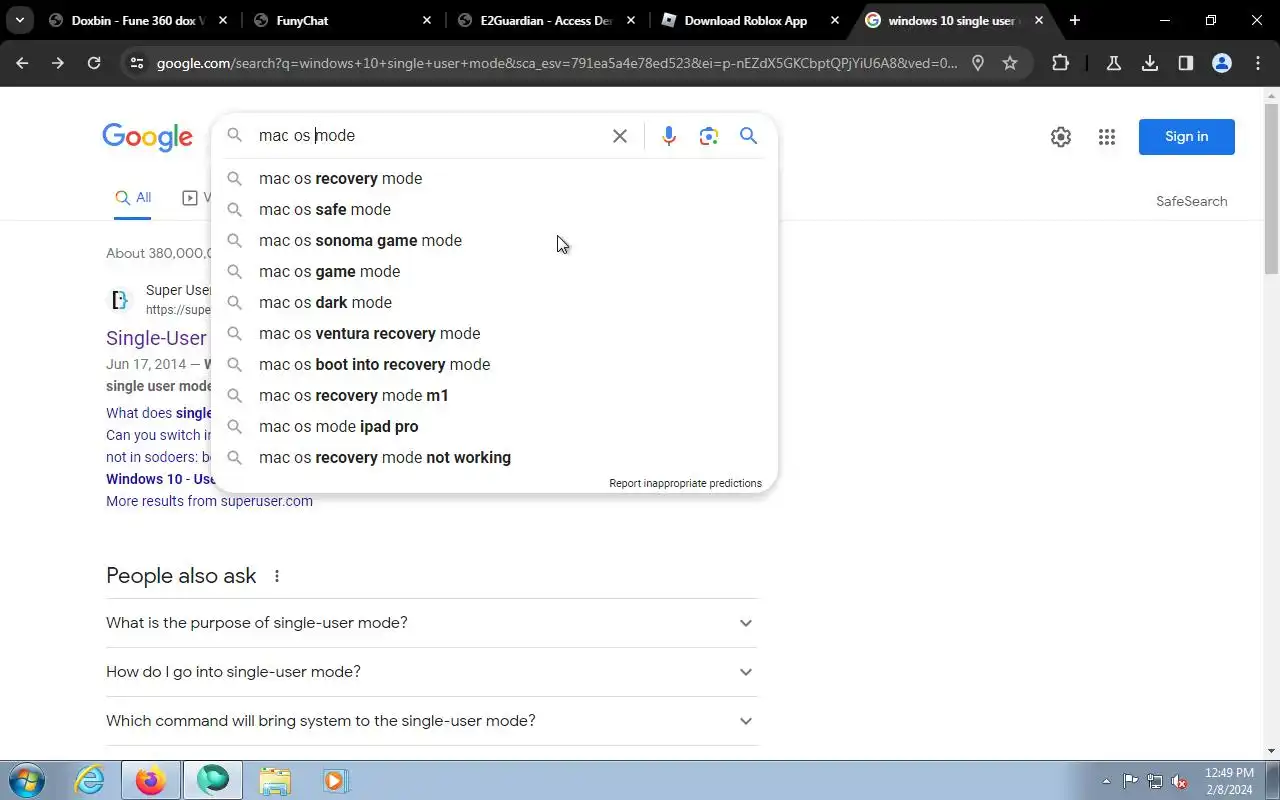Close the FunyChat tab

[427, 20]
